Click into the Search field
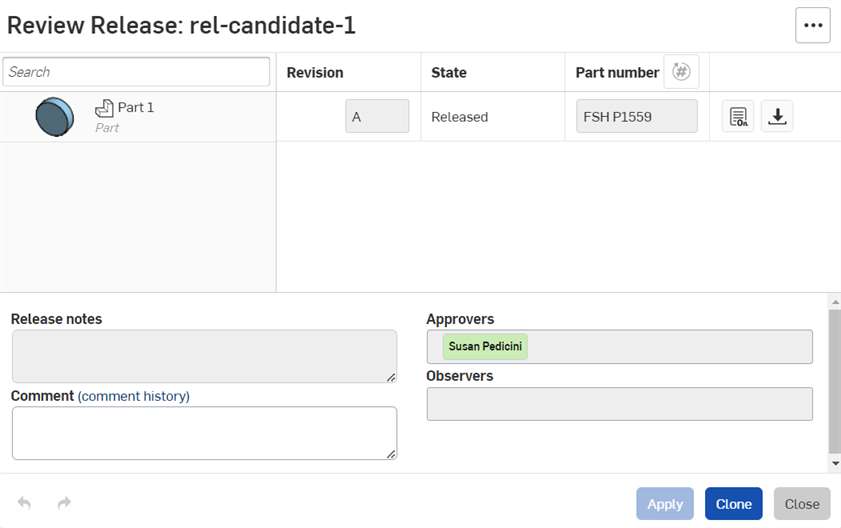 136,72
